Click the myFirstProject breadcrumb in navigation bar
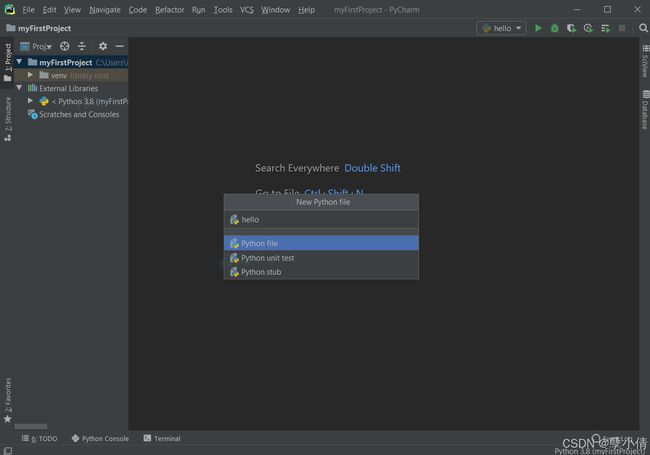The height and width of the screenshot is (455, 650). pyautogui.click(x=44, y=28)
